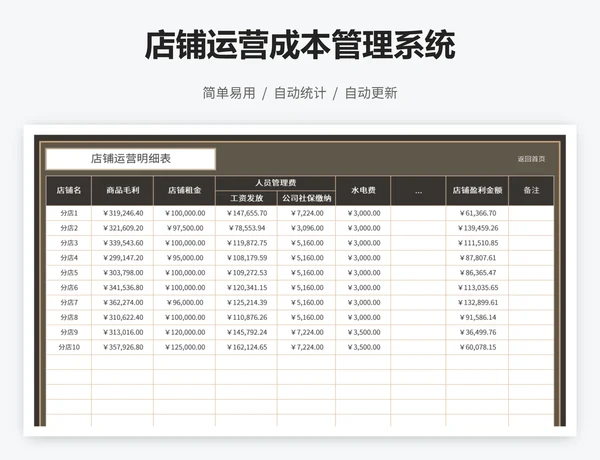Viewport: 600px width, 460px height.
Task: Click the ¥147,655.70 salary cell
Action: pyautogui.click(x=246, y=213)
